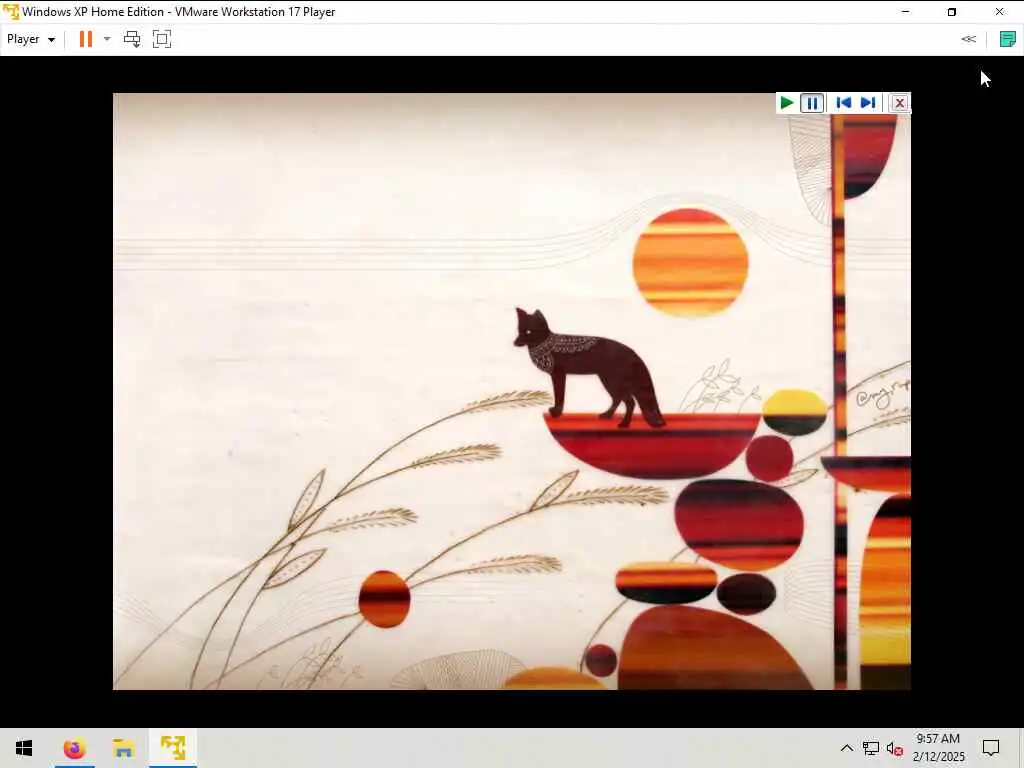The height and width of the screenshot is (768, 1024).
Task: Suspend the virtual machine with the orange pause icon
Action: [86, 39]
